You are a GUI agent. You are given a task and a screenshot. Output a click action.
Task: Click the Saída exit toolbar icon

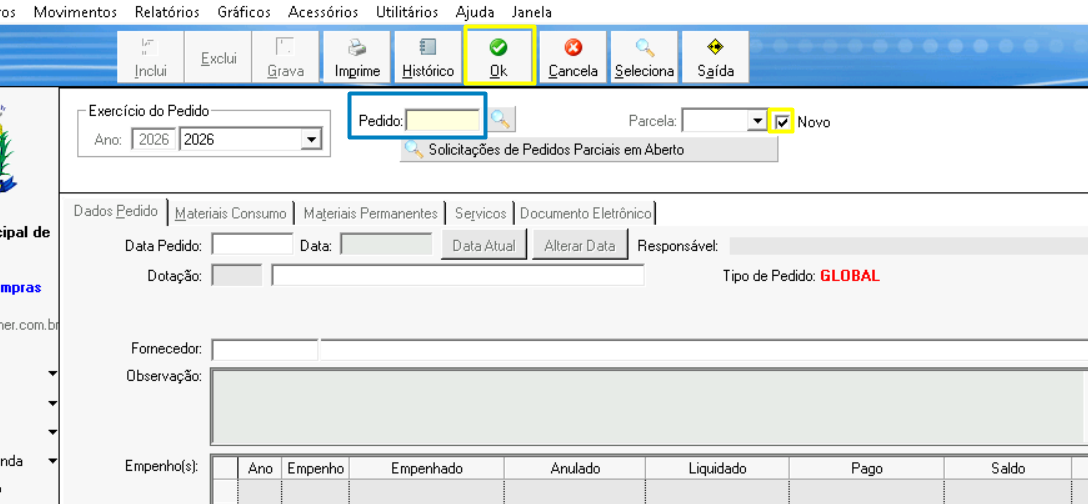point(715,48)
